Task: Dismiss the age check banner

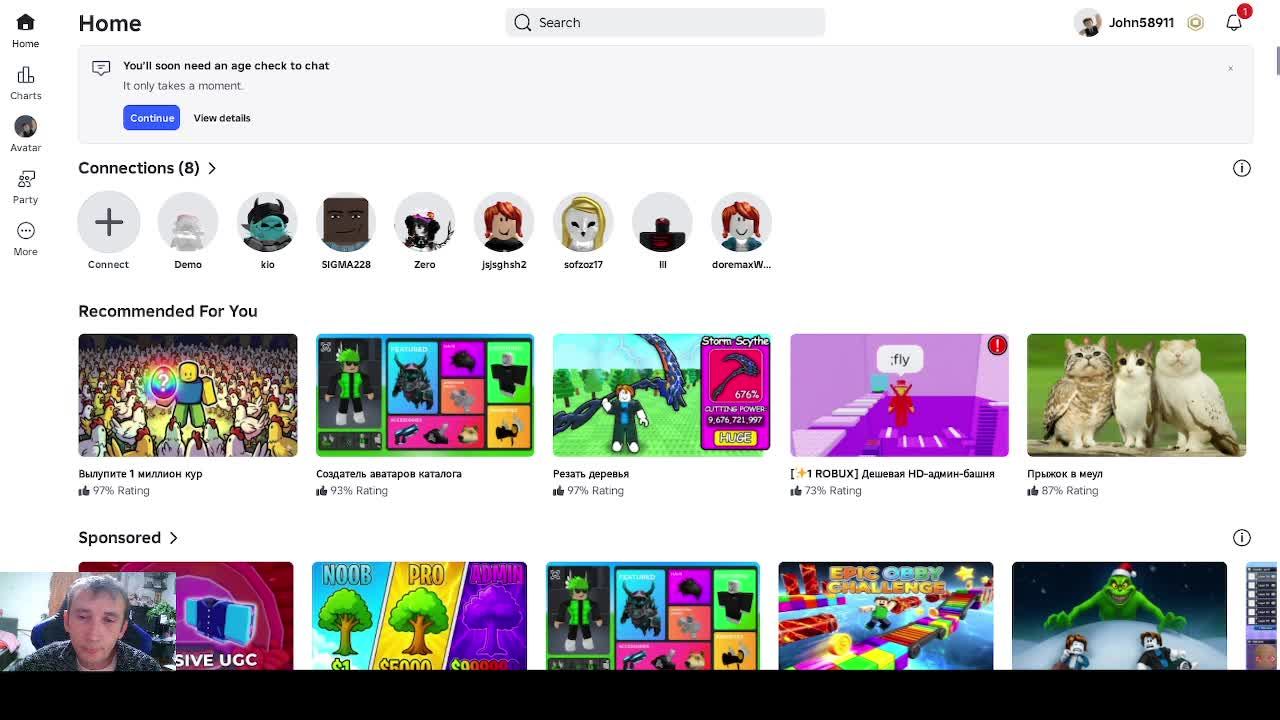Action: tap(1230, 68)
